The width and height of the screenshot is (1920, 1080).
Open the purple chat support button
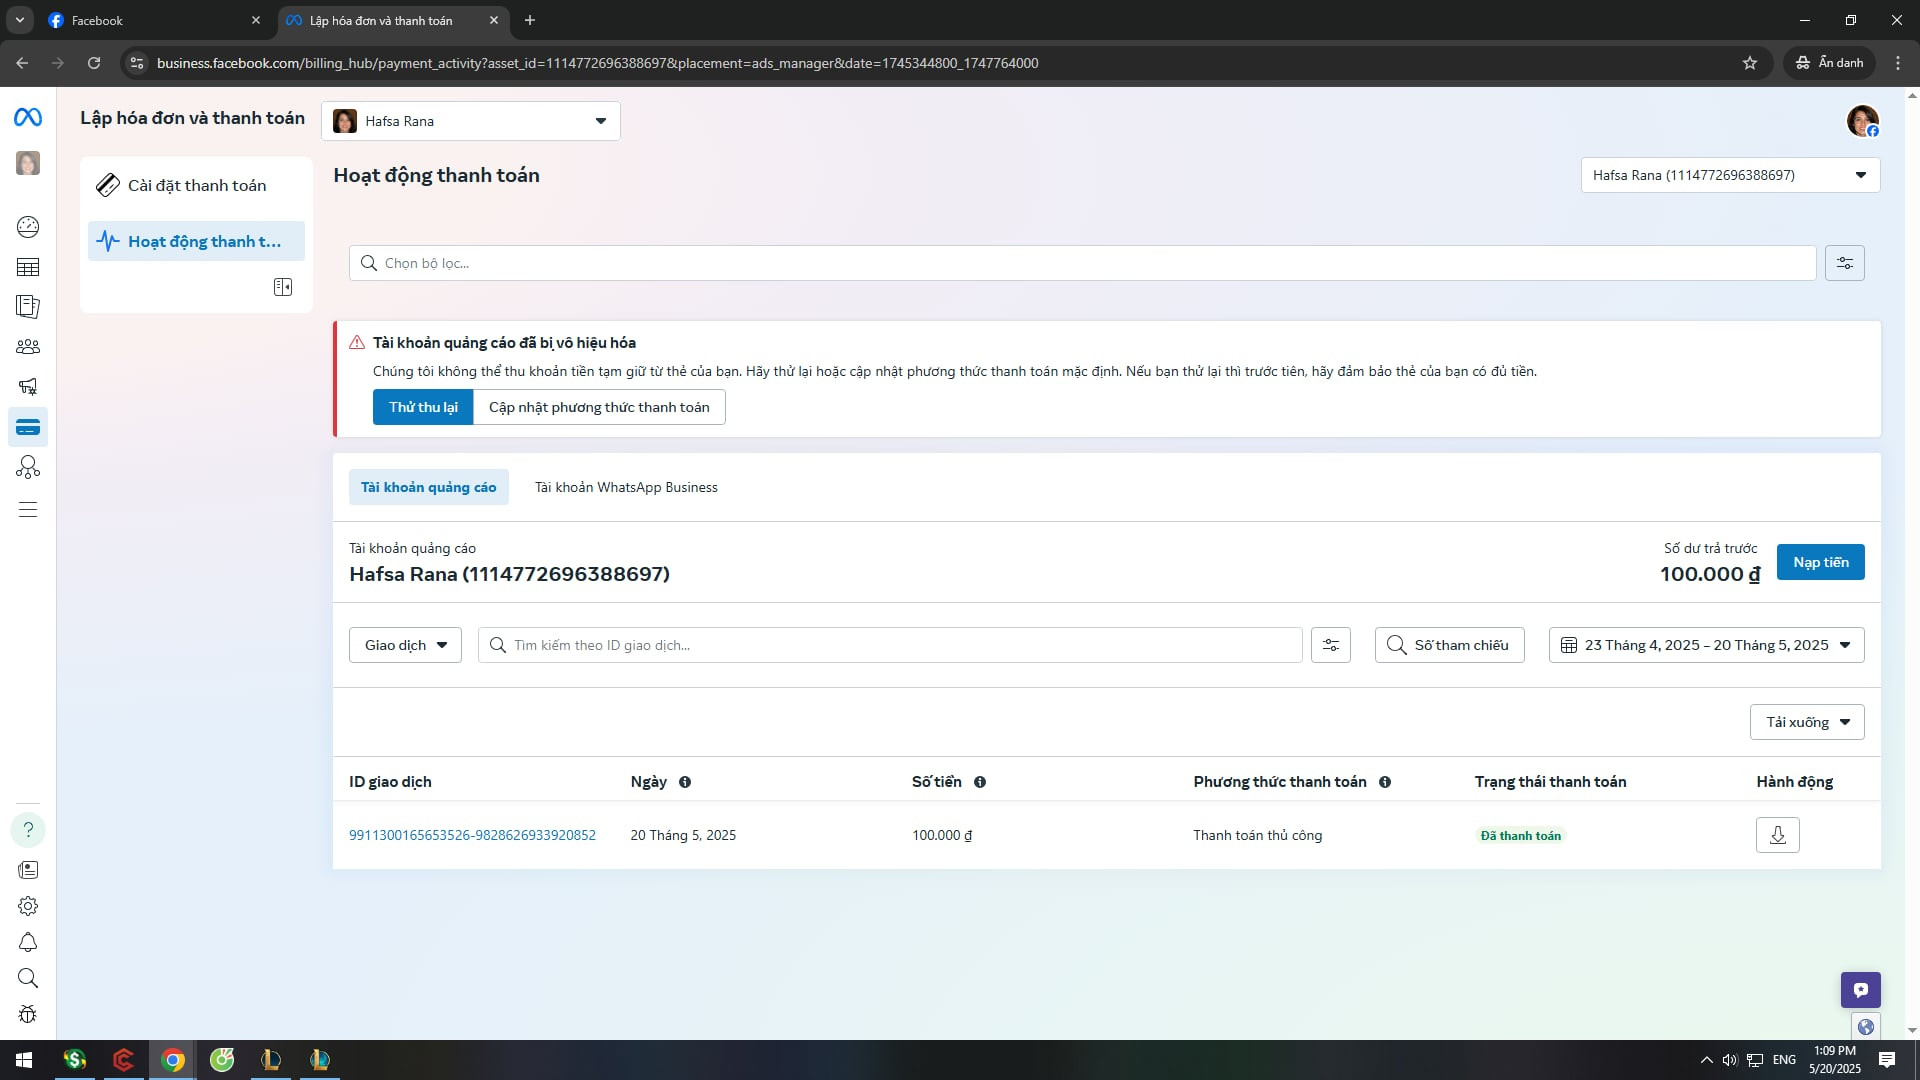click(1860, 990)
